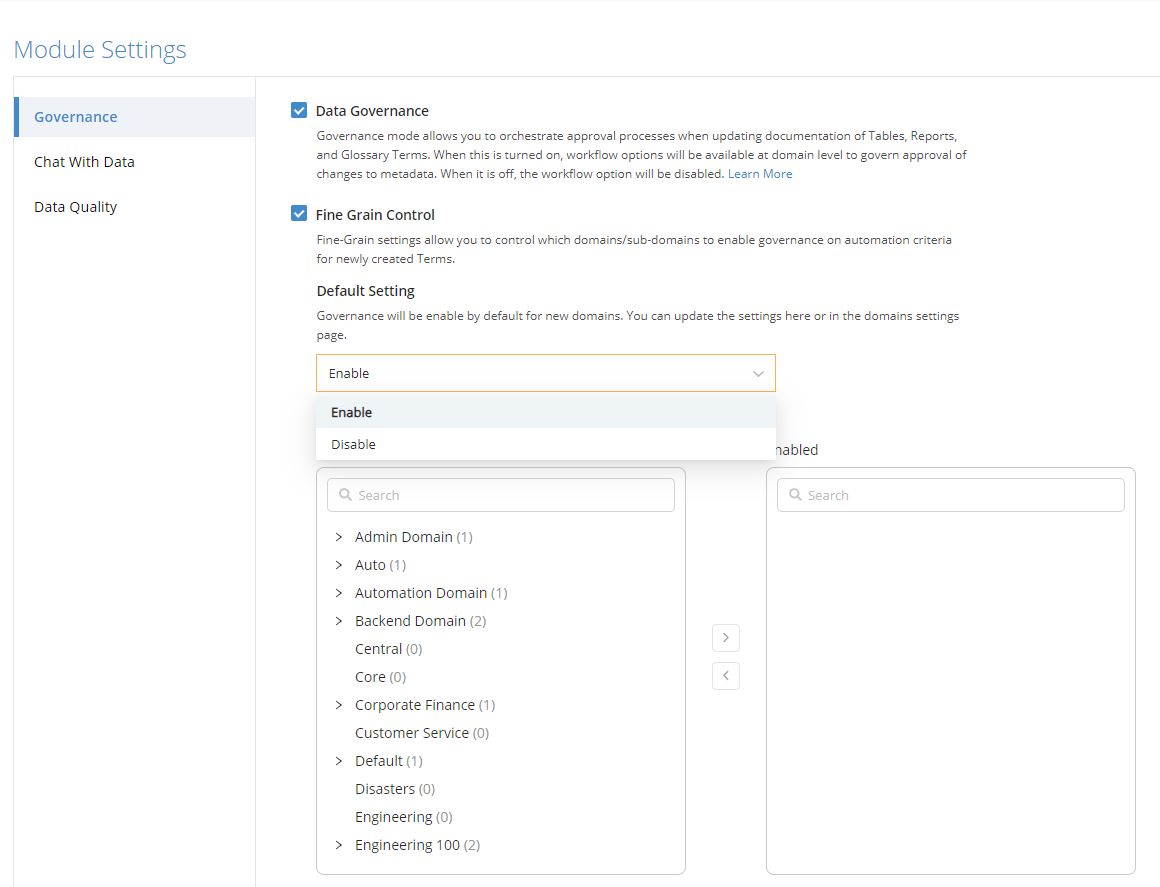The width and height of the screenshot is (1160, 887).
Task: Select Automation Domain (1) row
Action: (431, 593)
